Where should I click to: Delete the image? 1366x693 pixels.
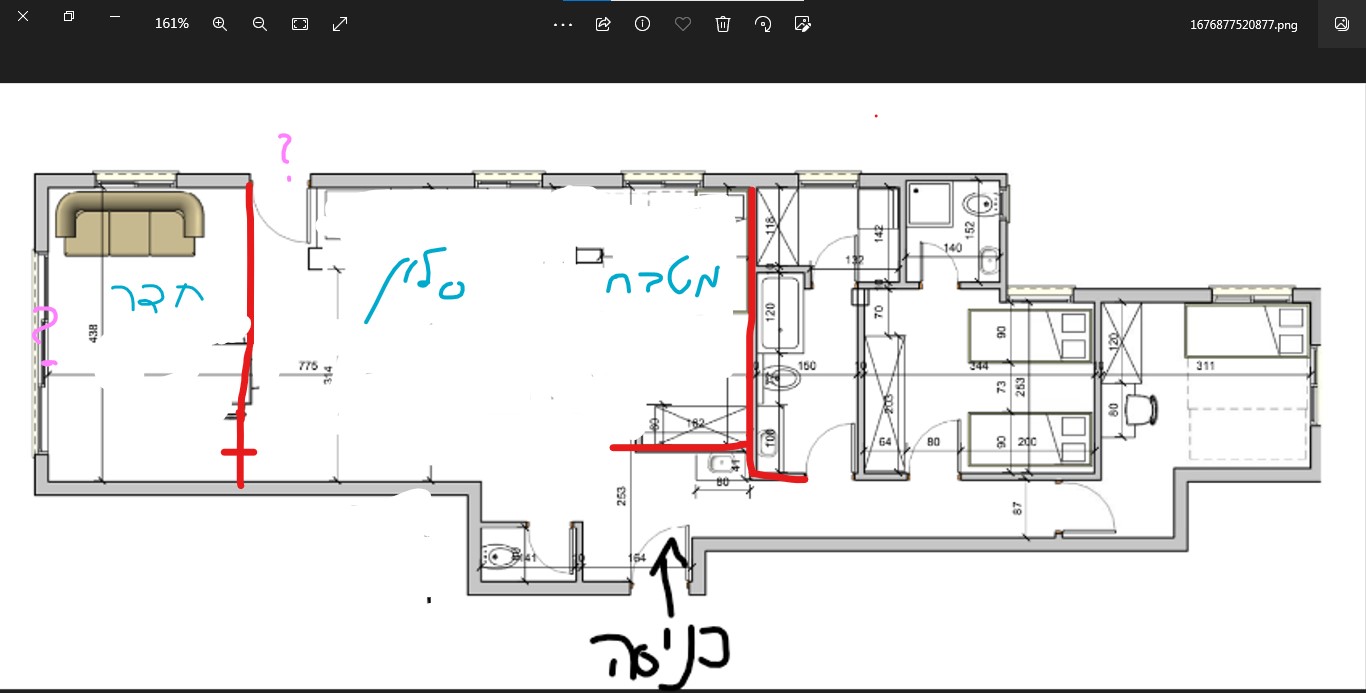pos(723,24)
